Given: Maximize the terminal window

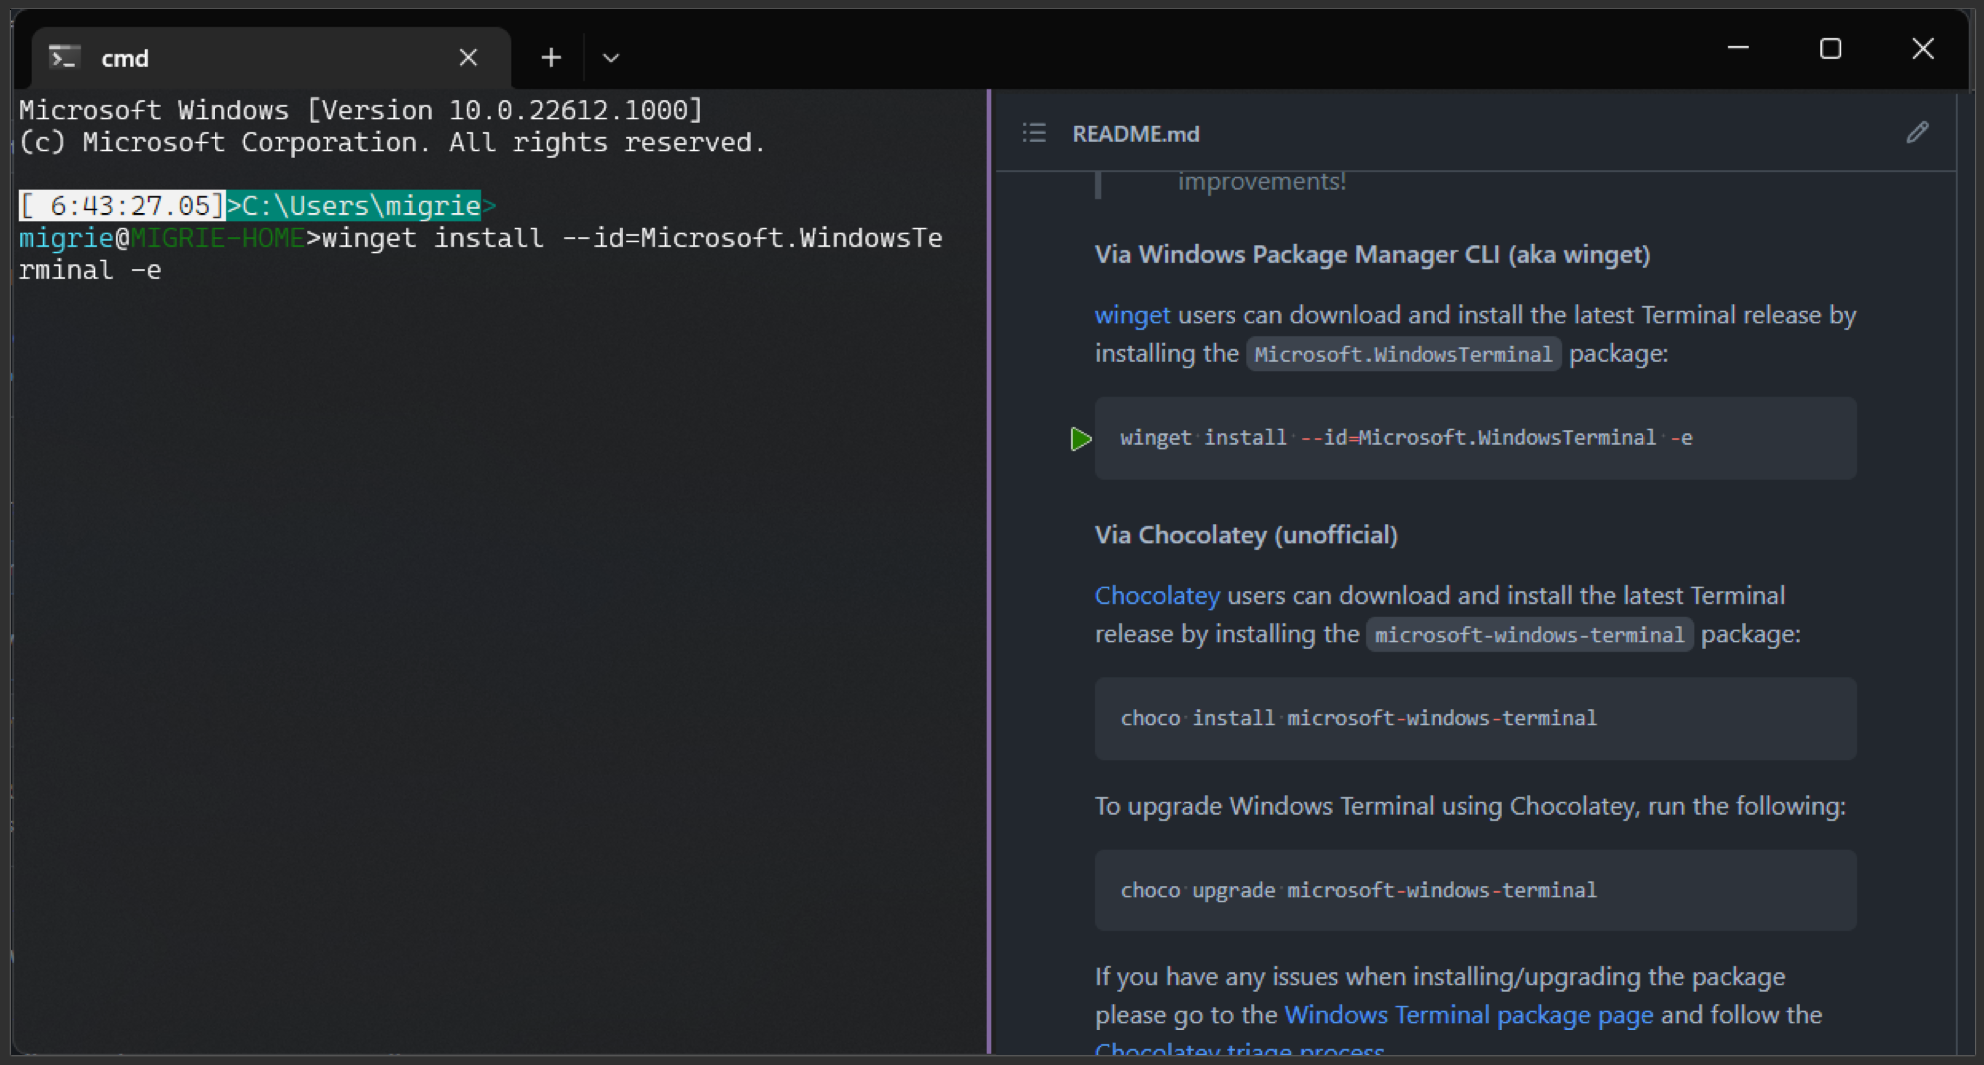Looking at the screenshot, I should [1830, 48].
